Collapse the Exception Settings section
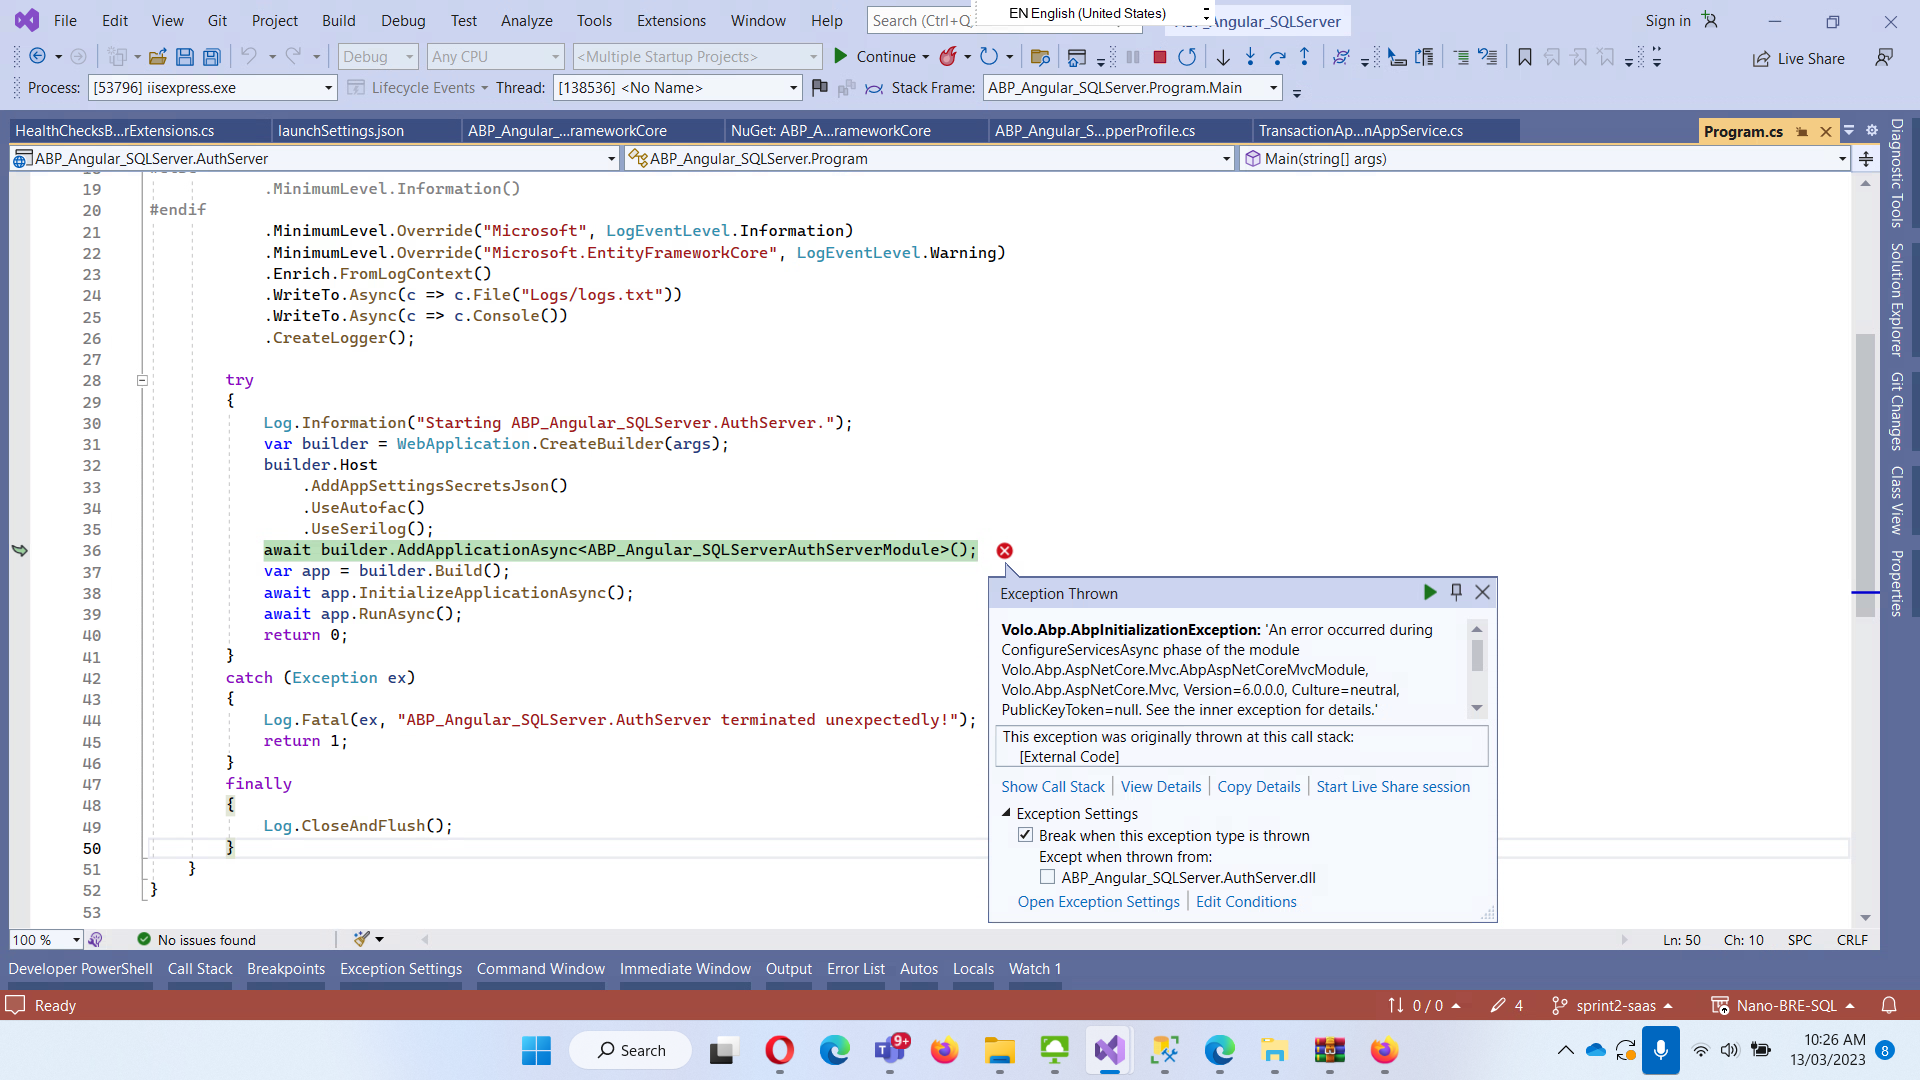 1006,813
